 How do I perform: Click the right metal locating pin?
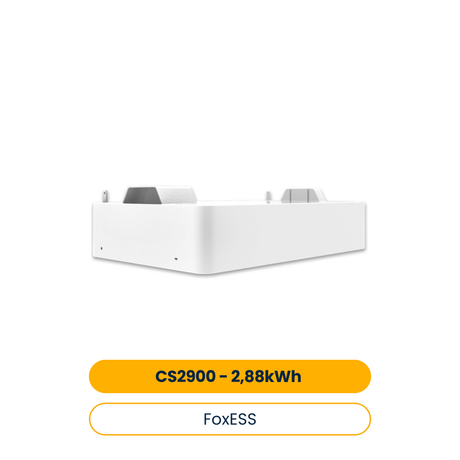click(x=268, y=197)
